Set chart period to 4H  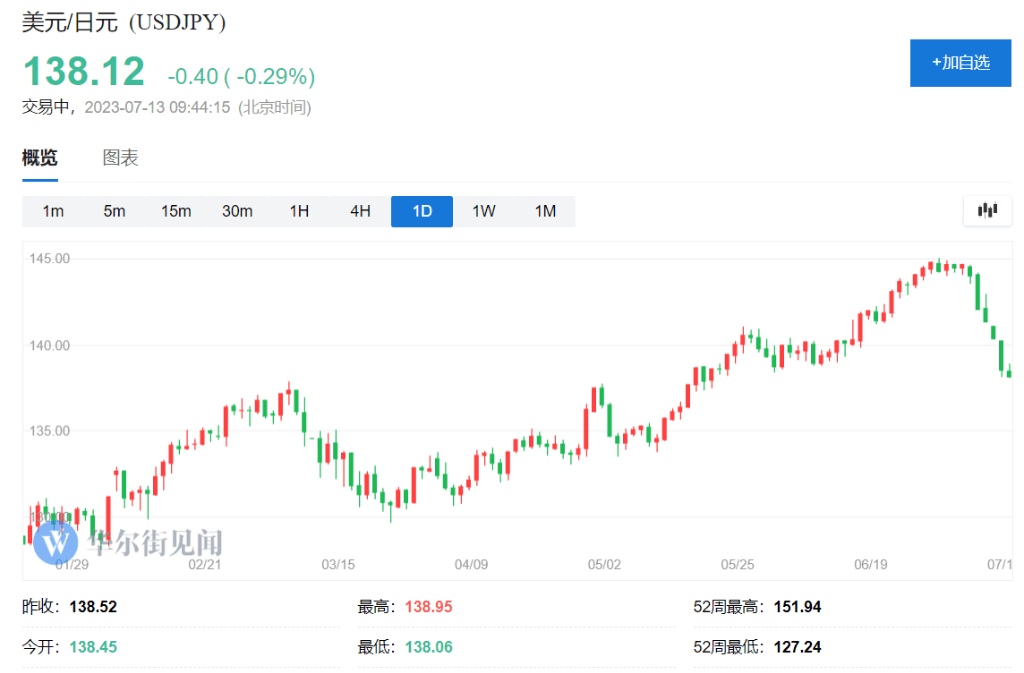360,211
